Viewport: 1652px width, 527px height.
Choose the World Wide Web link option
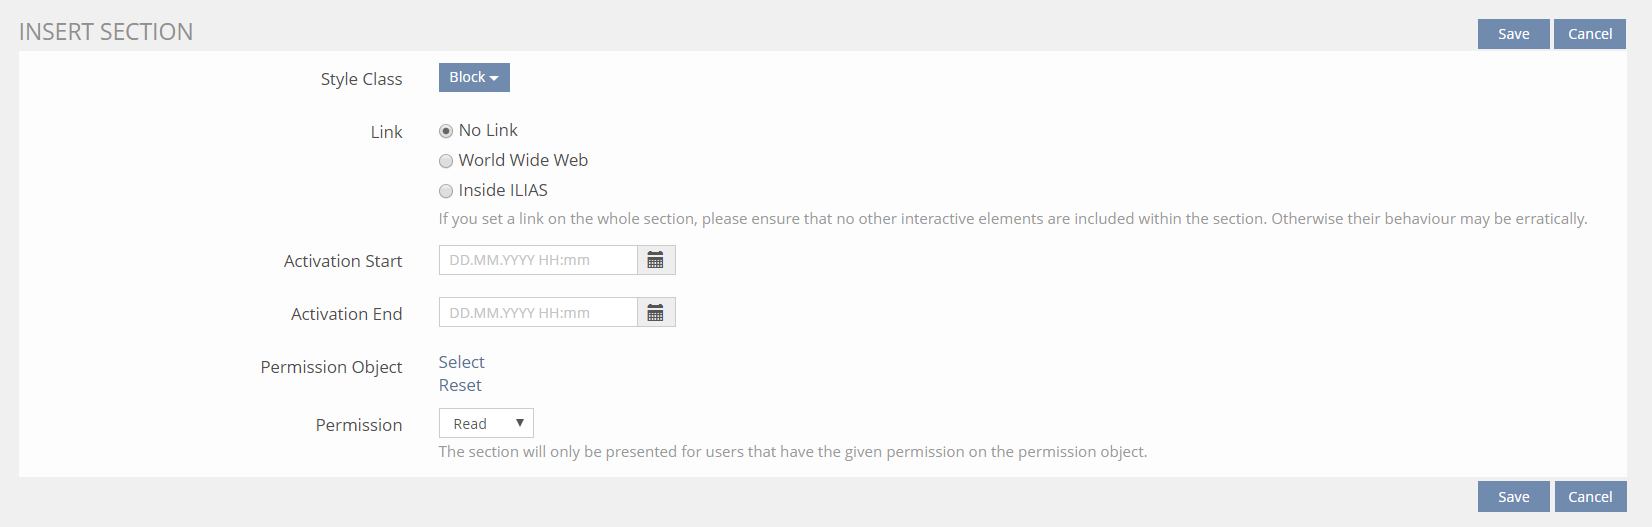[446, 161]
